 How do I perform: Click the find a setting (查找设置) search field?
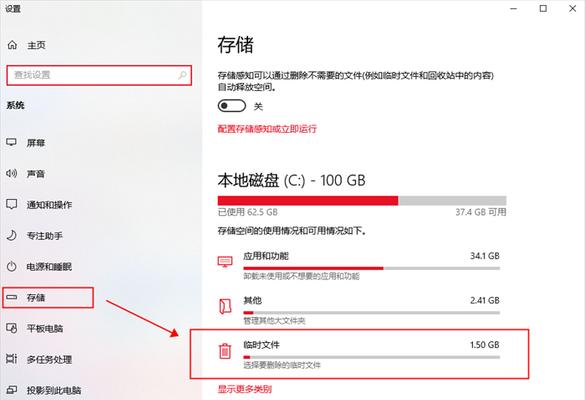click(99, 75)
